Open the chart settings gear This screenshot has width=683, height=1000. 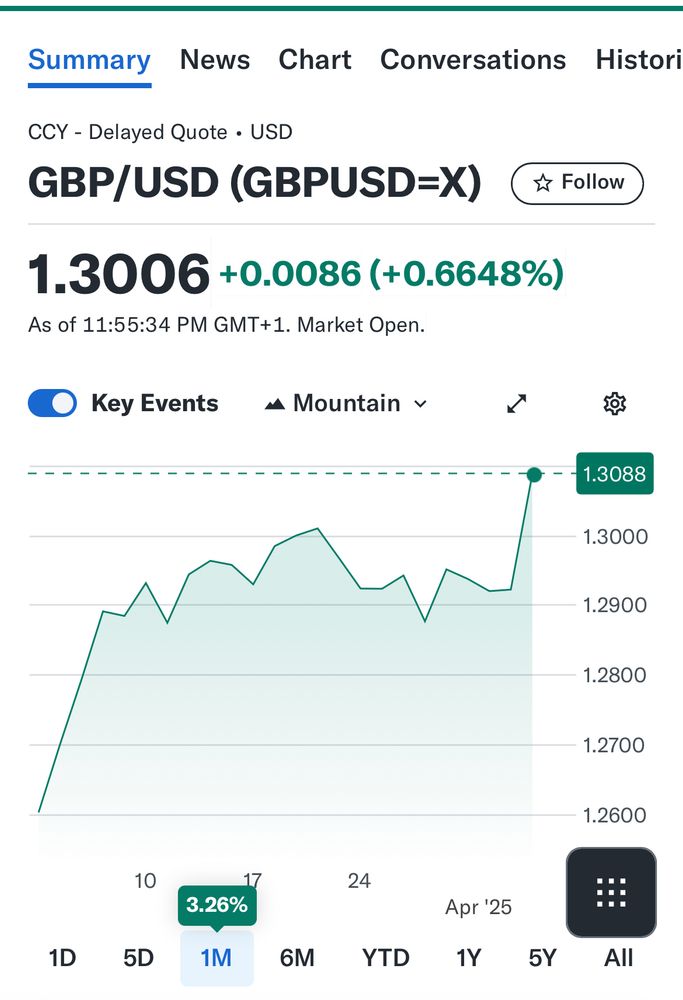coord(614,403)
